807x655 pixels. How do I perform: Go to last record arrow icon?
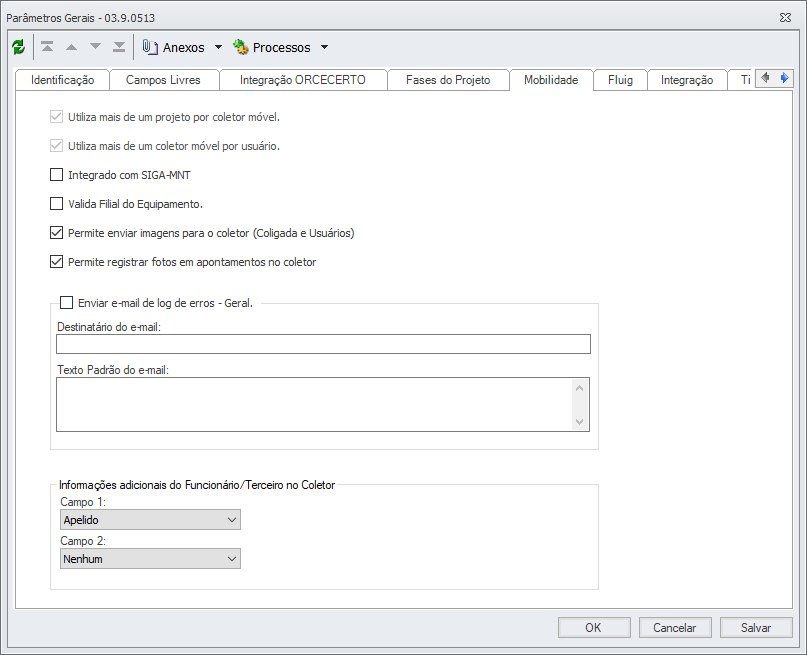119,47
